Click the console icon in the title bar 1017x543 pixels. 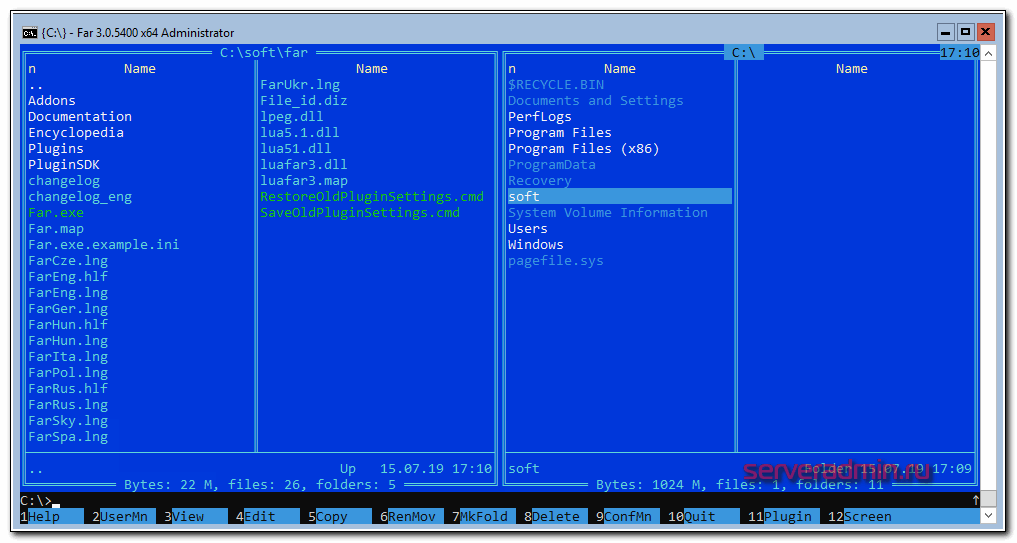click(x=30, y=33)
